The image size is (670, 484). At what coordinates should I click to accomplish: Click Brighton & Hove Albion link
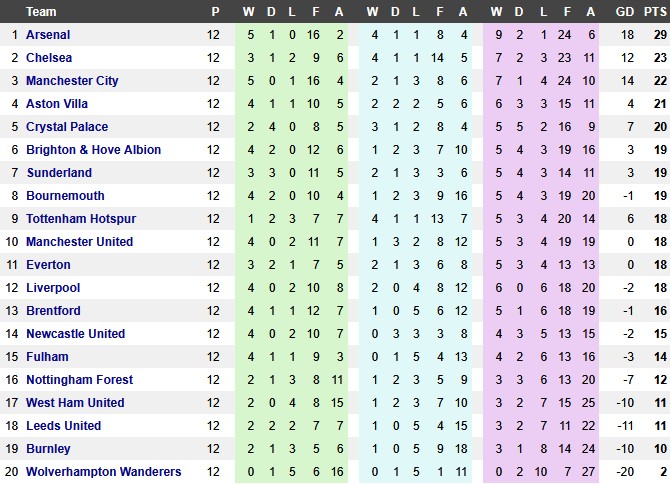coord(92,150)
